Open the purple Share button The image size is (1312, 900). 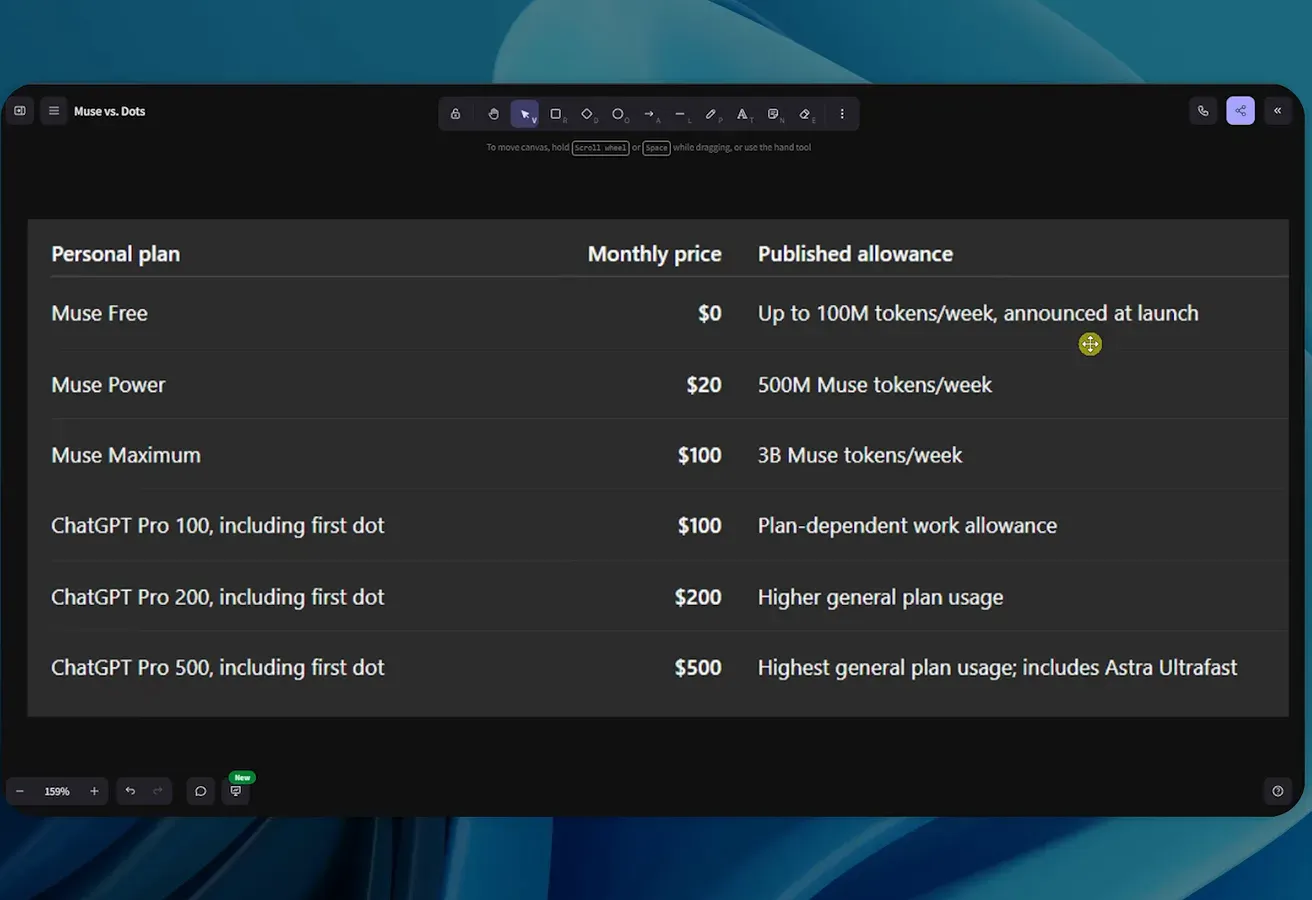coord(1240,111)
